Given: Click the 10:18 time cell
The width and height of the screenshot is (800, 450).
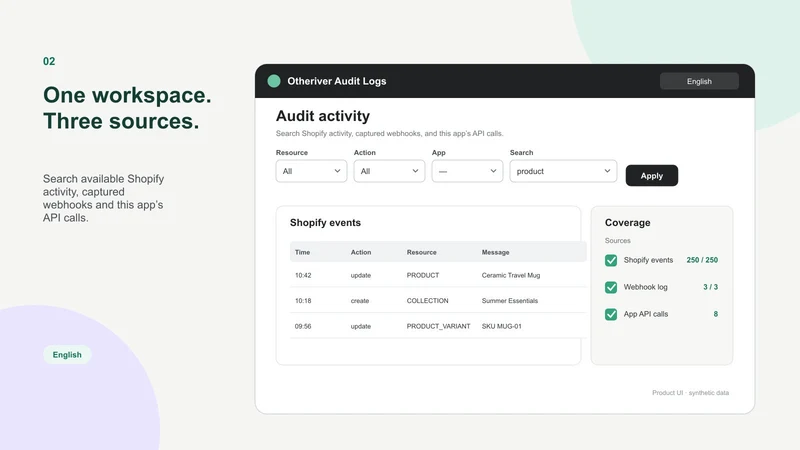Looking at the screenshot, I should click(x=303, y=301).
